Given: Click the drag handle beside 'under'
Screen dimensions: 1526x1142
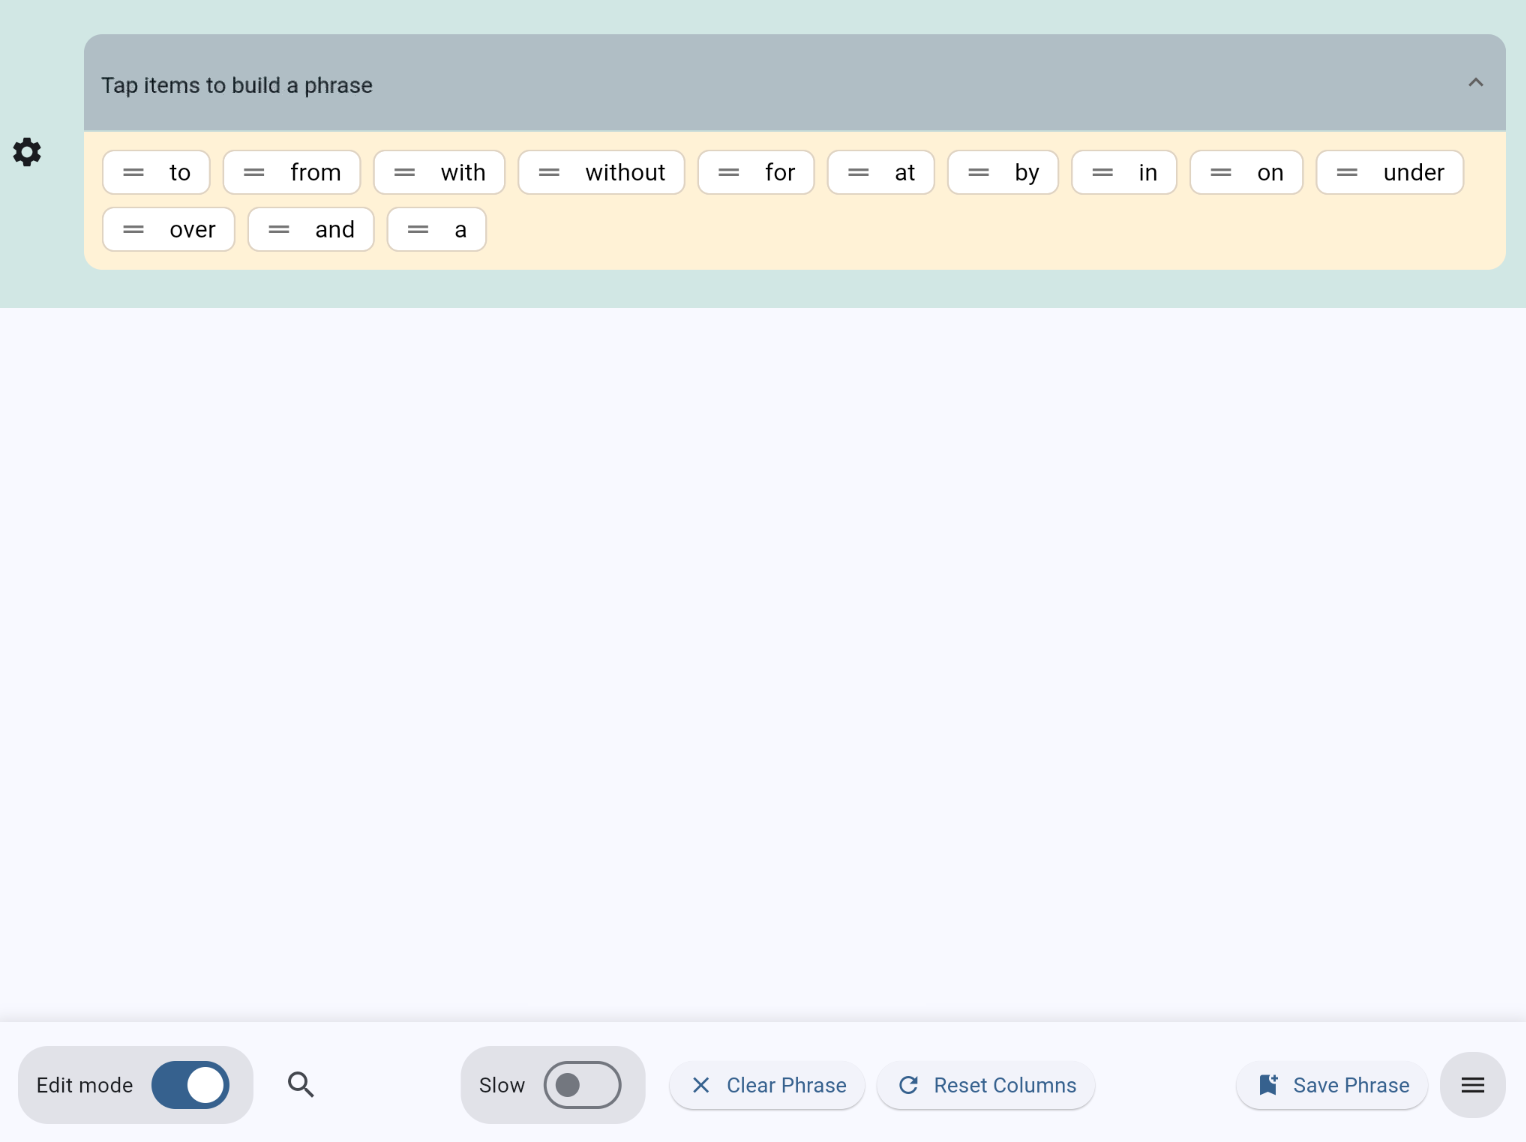Looking at the screenshot, I should coord(1347,173).
